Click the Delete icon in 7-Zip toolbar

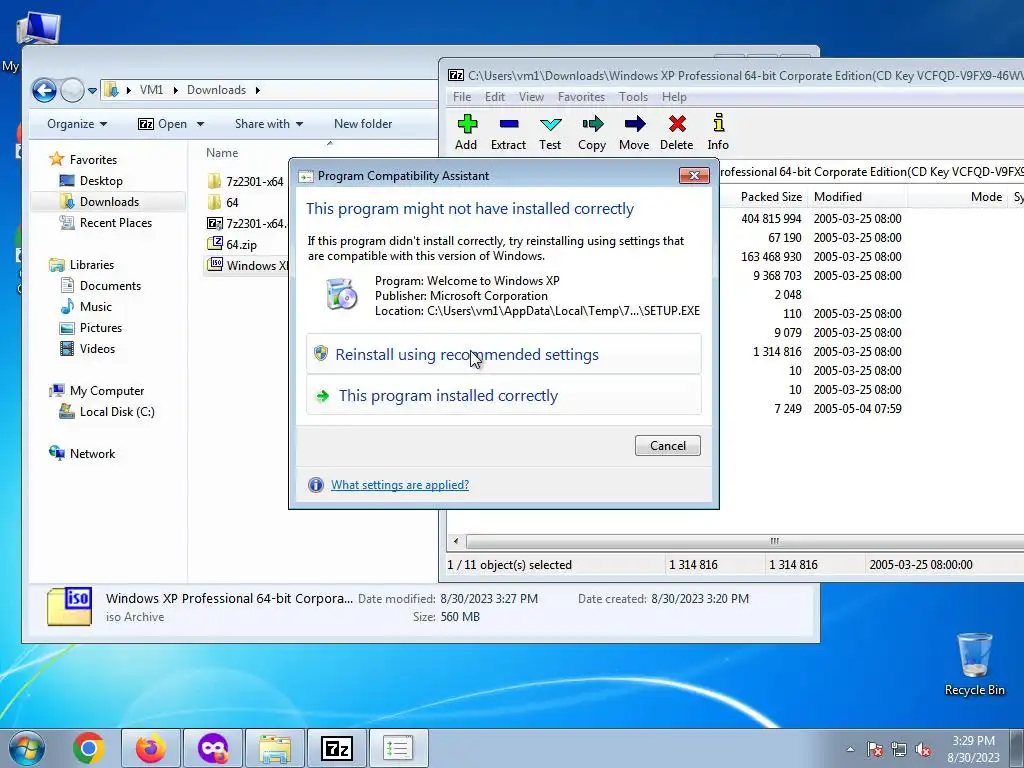(677, 133)
